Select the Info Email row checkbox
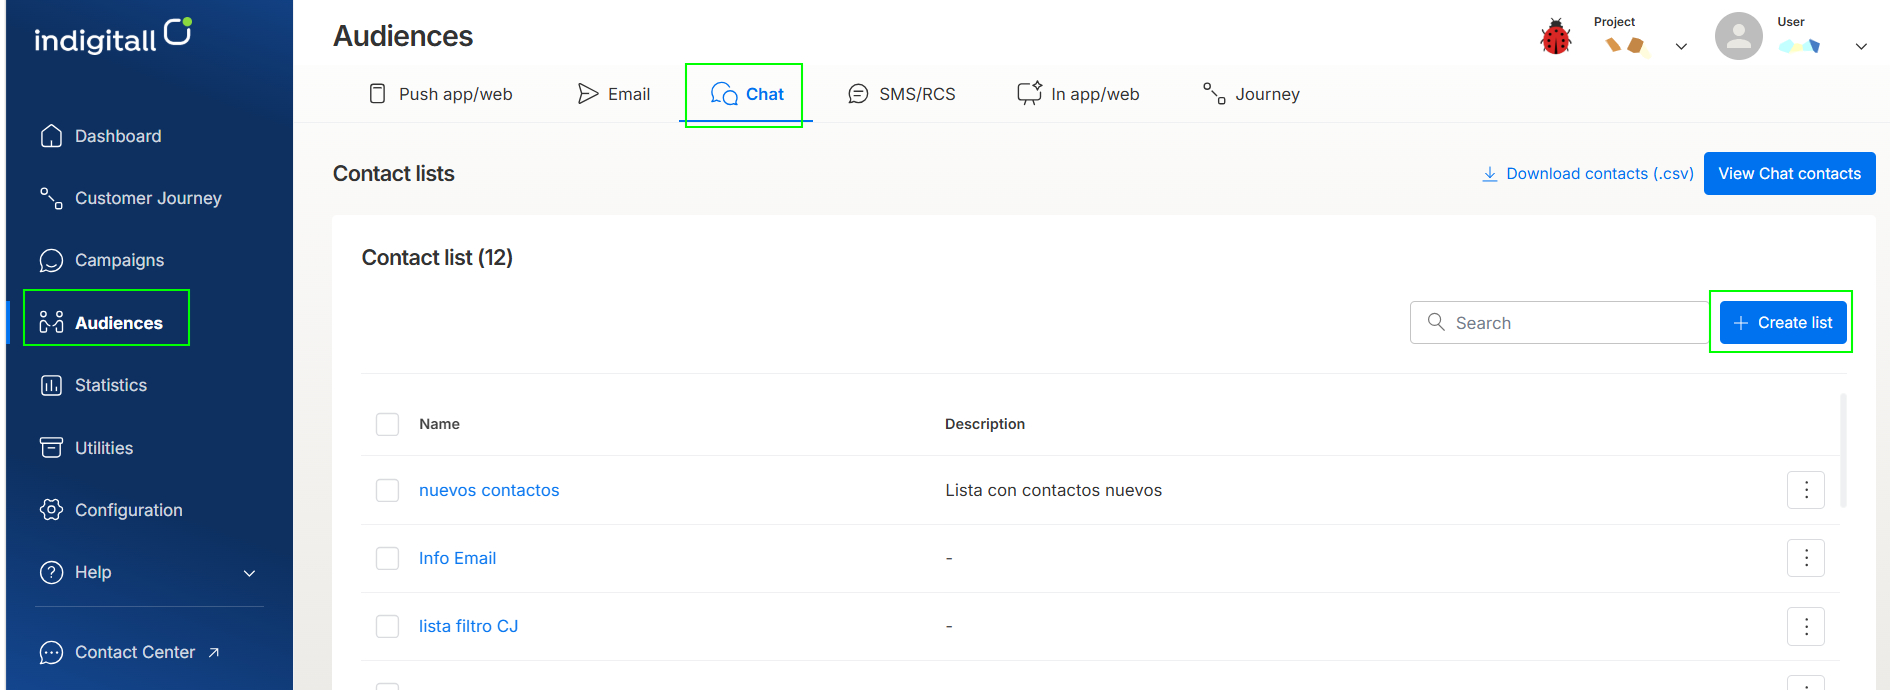 [387, 558]
